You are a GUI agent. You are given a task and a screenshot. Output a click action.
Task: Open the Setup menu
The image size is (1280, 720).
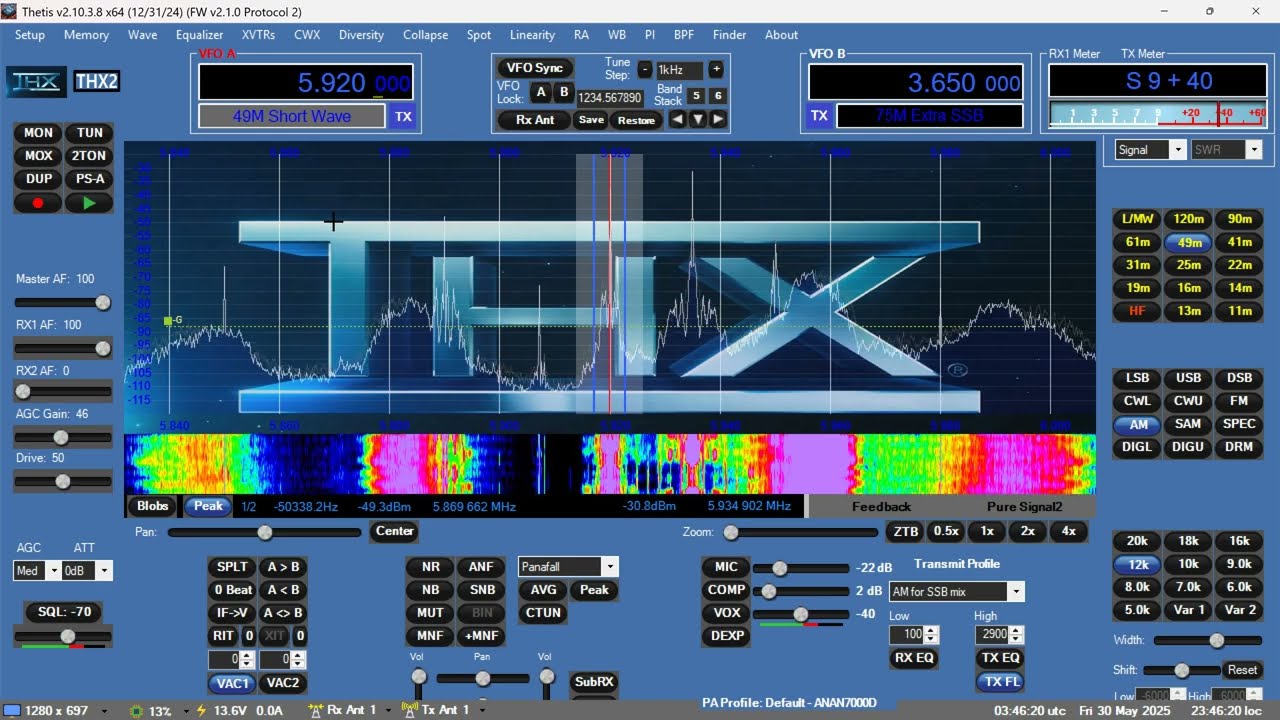click(x=30, y=34)
